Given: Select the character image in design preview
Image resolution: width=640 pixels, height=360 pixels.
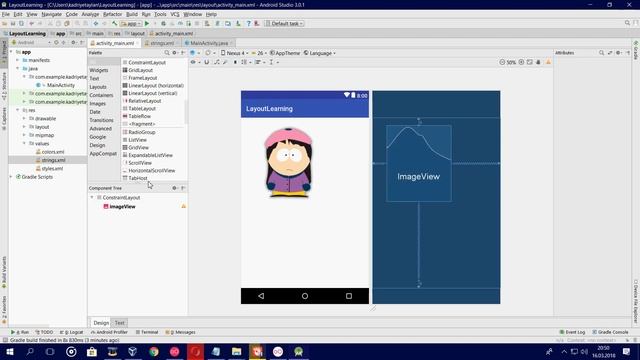Looking at the screenshot, I should pyautogui.click(x=288, y=163).
